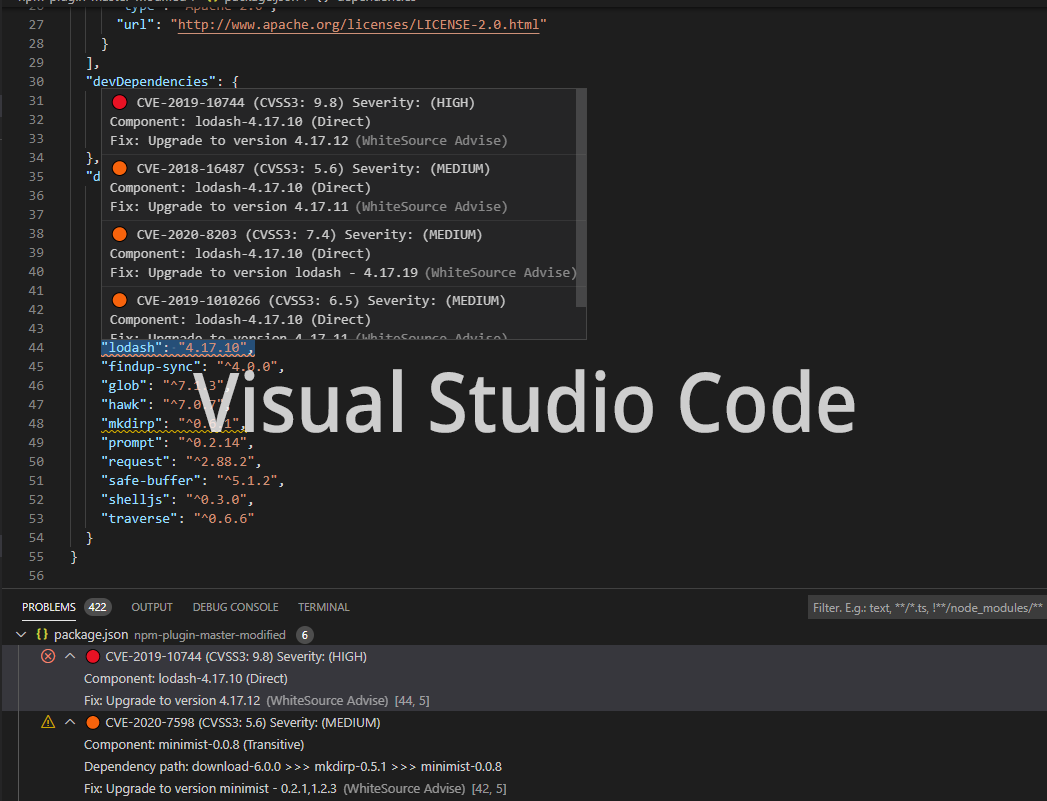The image size is (1047, 801).
Task: Click the problems filter input field
Action: click(x=927, y=607)
